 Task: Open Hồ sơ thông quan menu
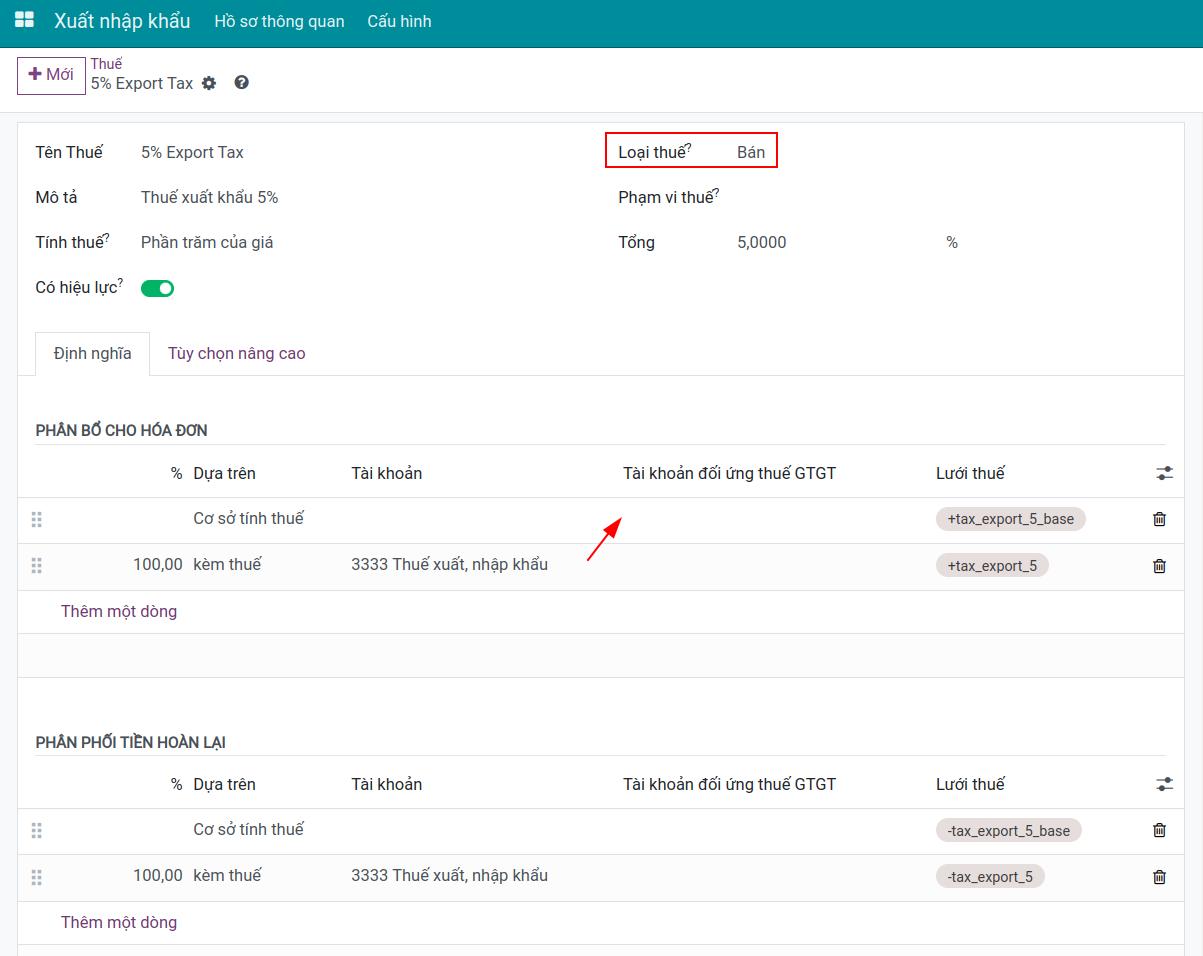point(279,21)
